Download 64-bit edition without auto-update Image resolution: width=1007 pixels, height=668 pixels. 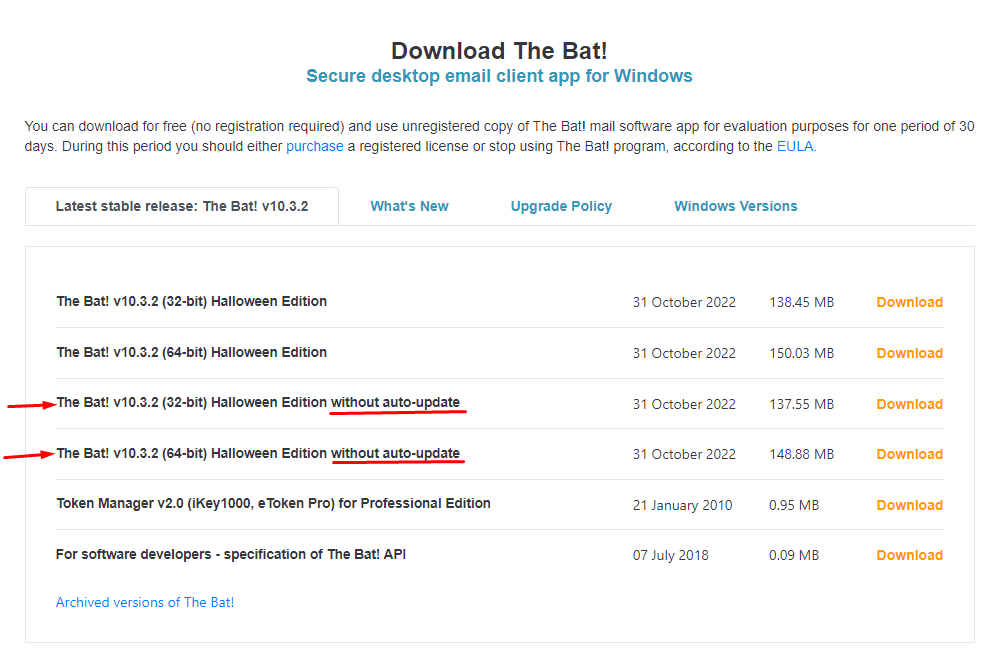click(909, 454)
